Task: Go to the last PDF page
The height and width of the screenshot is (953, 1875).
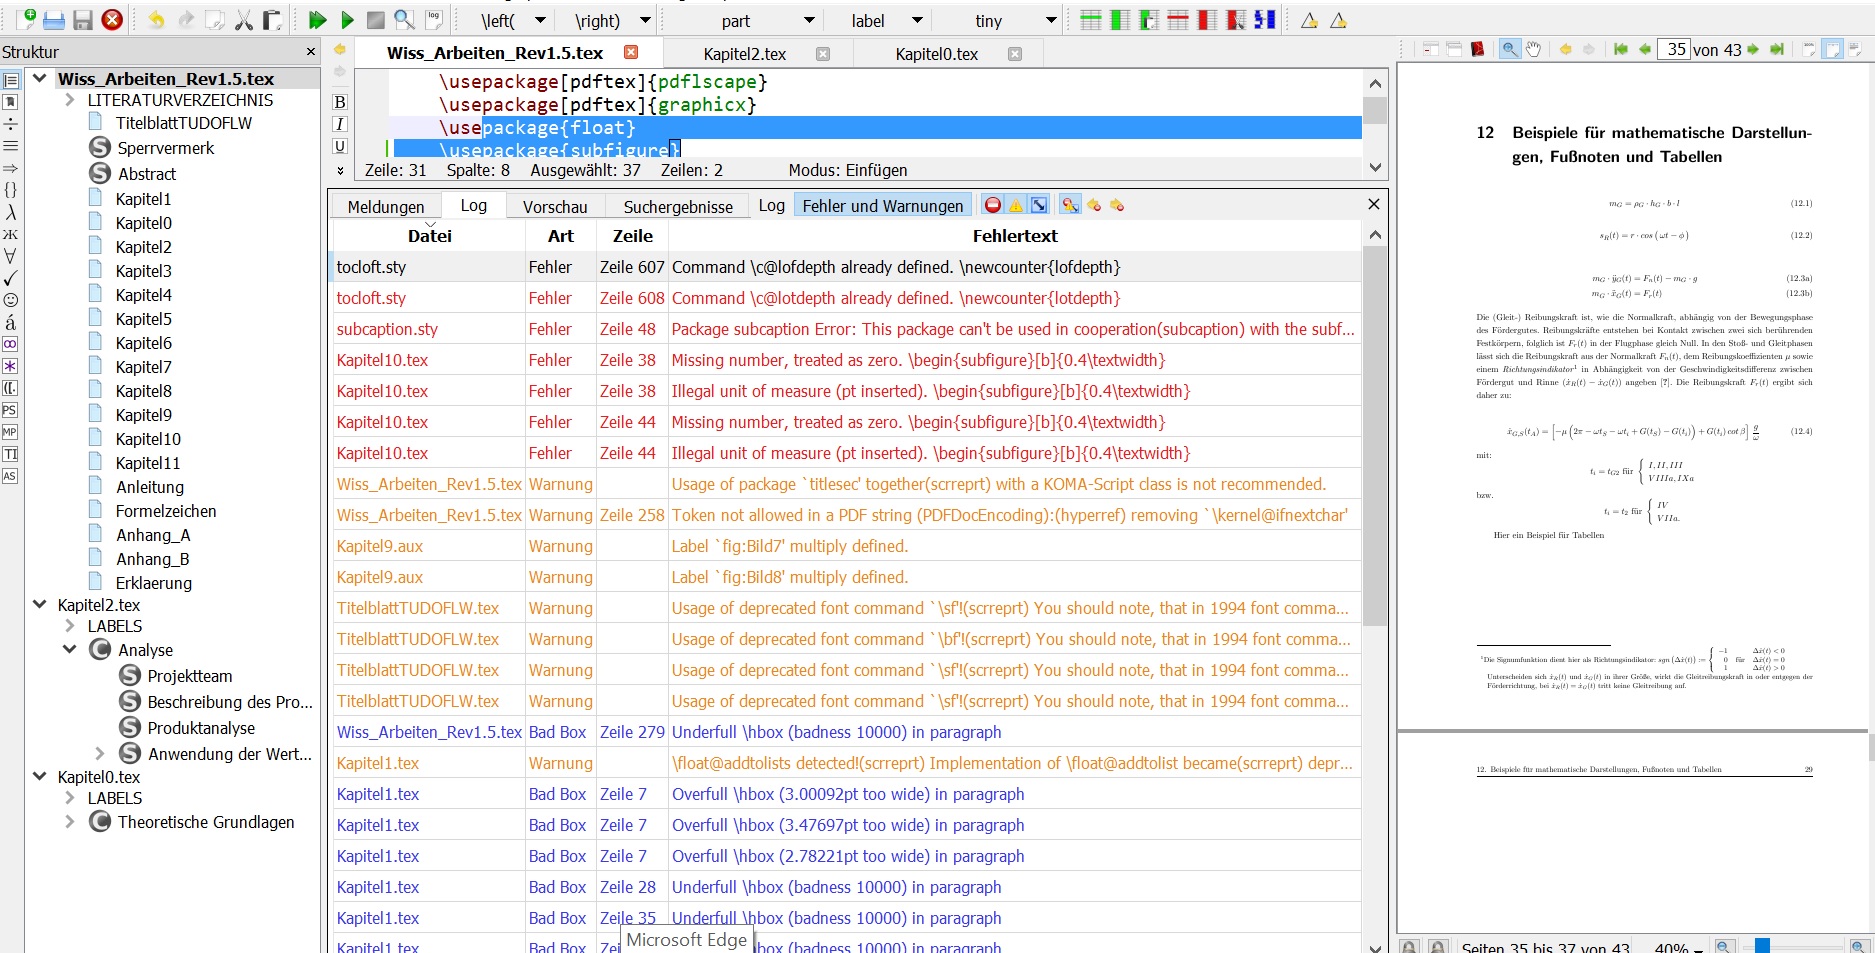Action: point(1777,49)
